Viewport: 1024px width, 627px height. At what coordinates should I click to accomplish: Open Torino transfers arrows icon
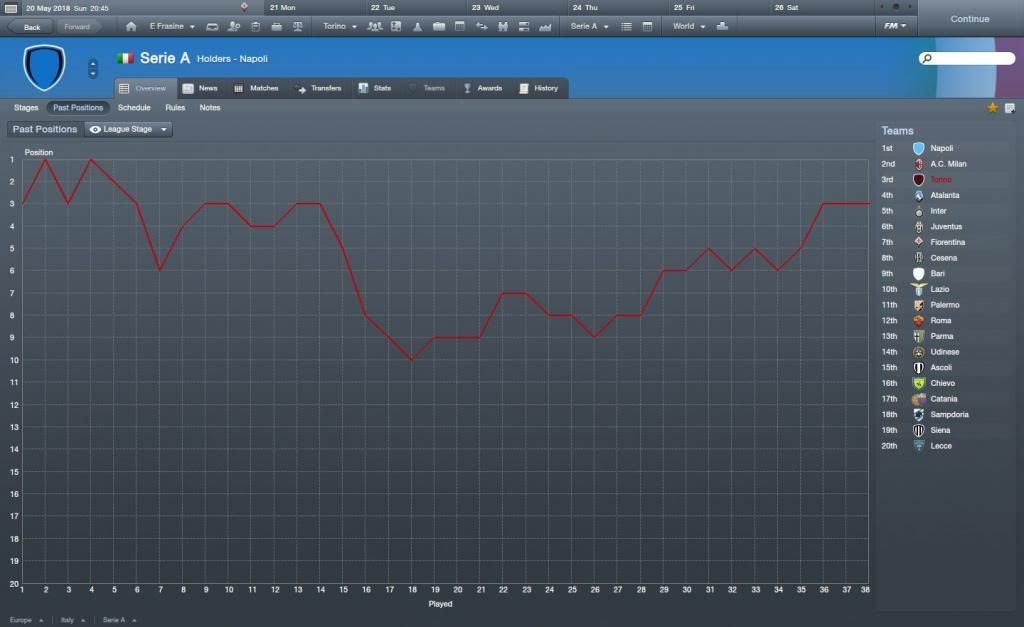tap(481, 27)
